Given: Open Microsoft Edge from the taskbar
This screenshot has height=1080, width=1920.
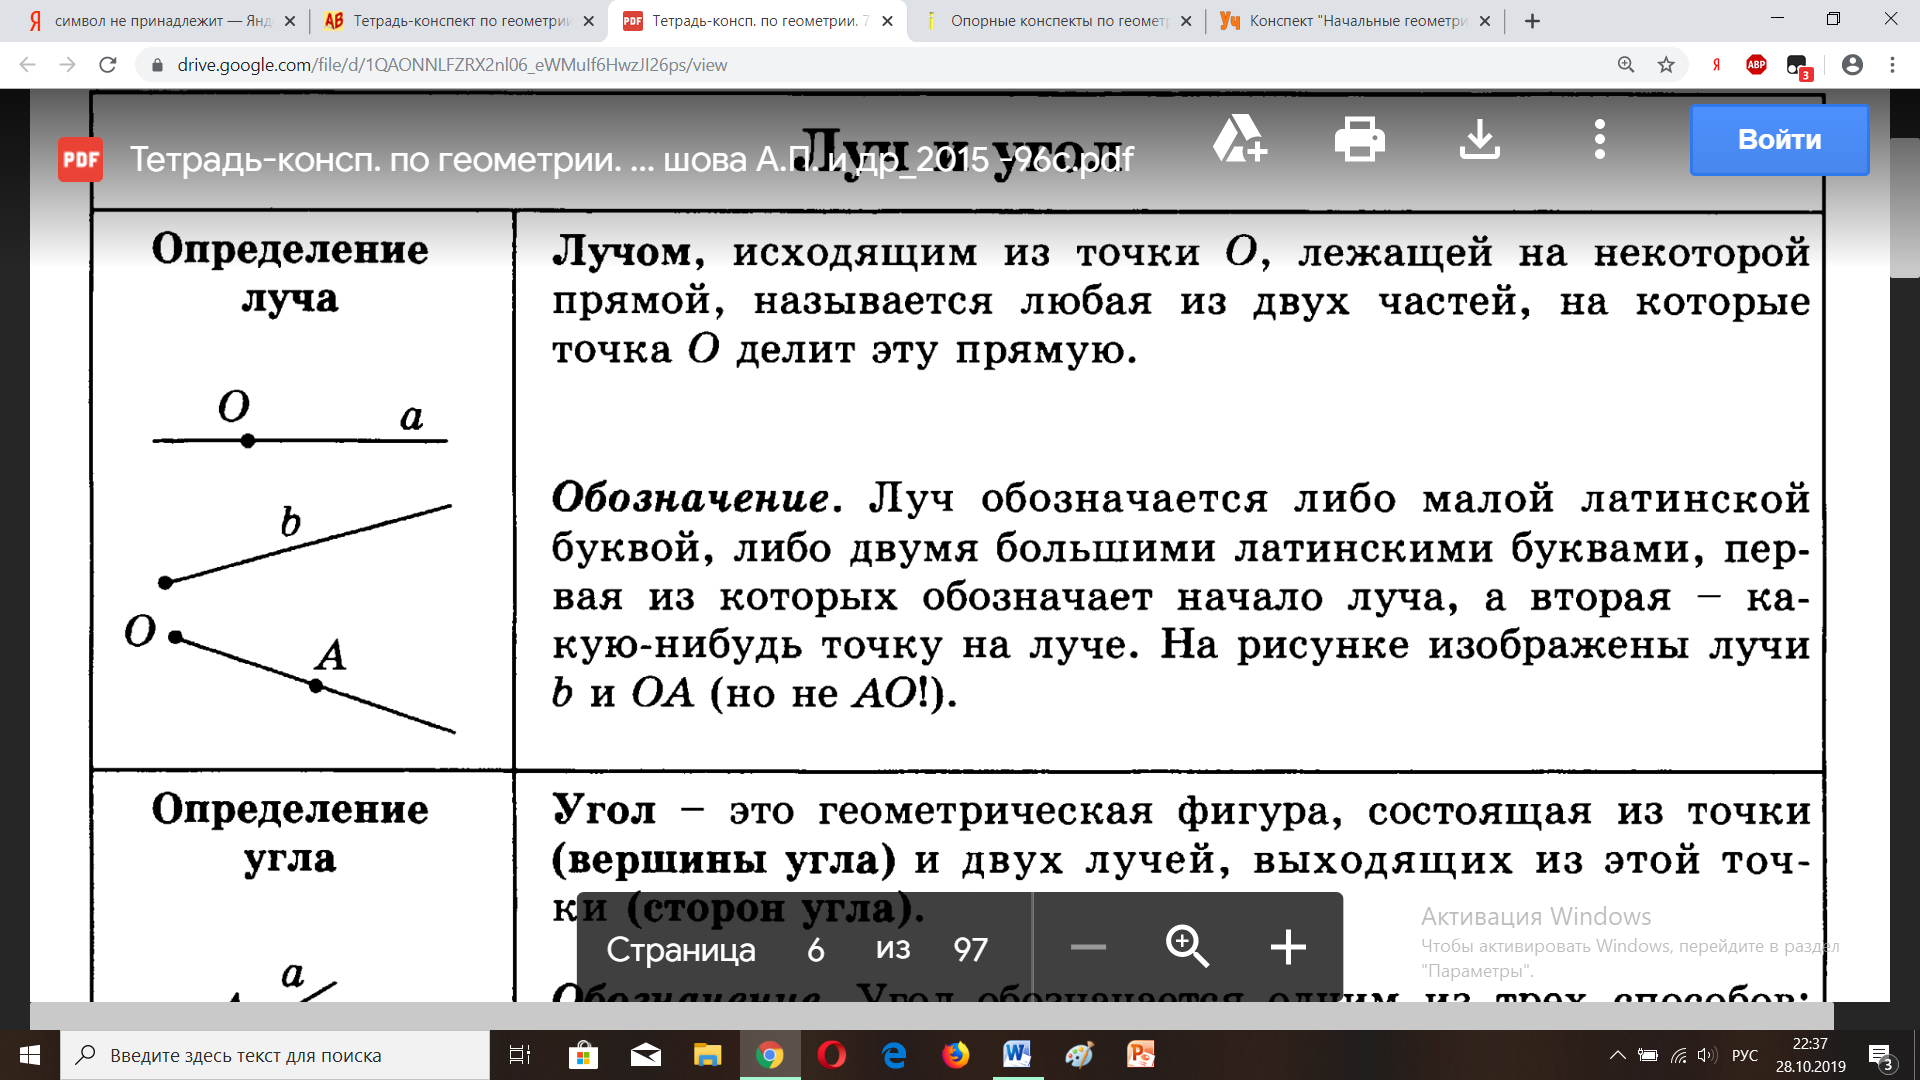Looking at the screenshot, I should point(894,1055).
